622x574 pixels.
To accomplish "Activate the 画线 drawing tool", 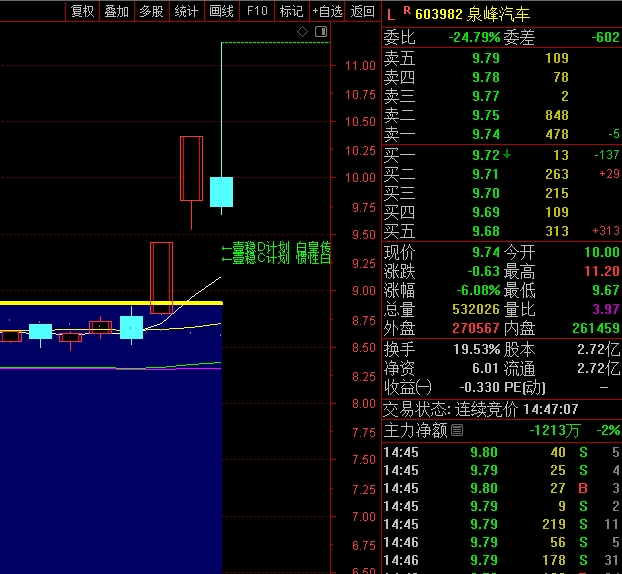I will point(221,11).
